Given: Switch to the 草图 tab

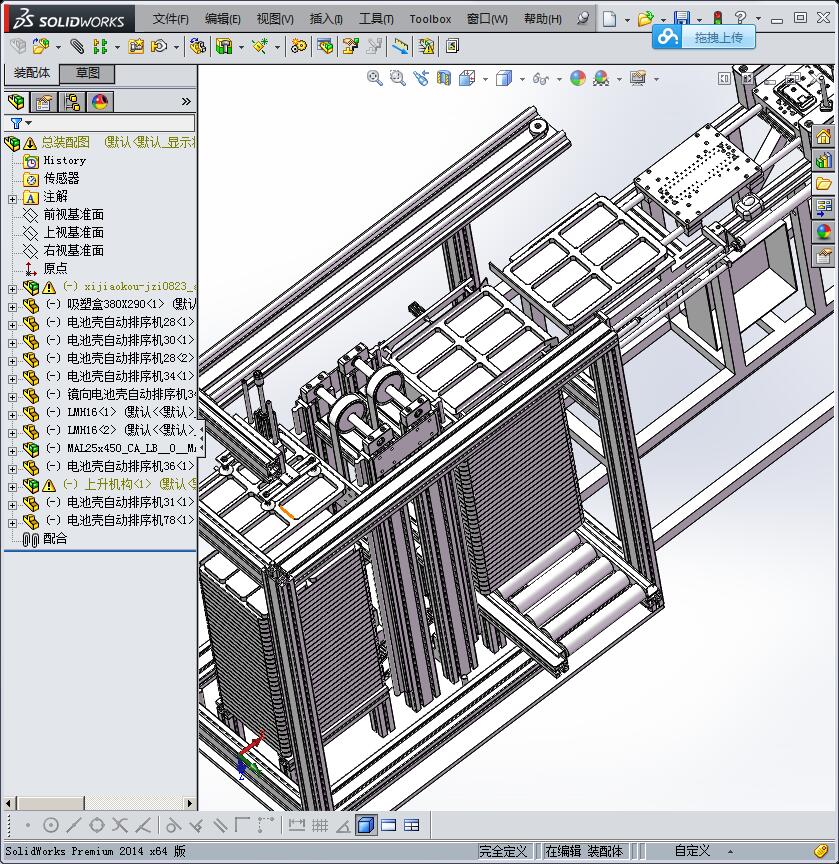Looking at the screenshot, I should point(88,73).
